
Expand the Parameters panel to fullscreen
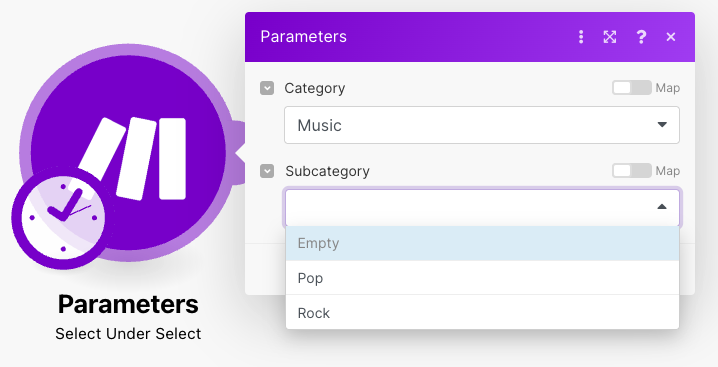609,37
